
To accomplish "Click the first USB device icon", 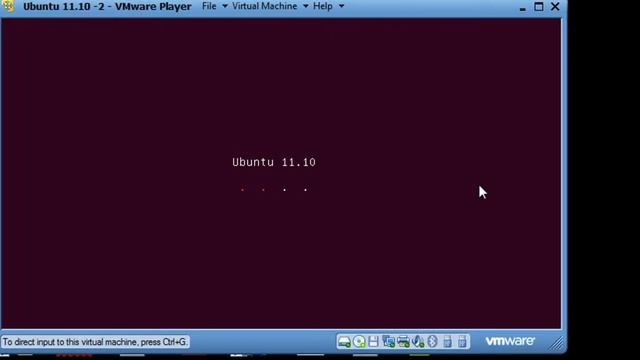I will pos(447,342).
